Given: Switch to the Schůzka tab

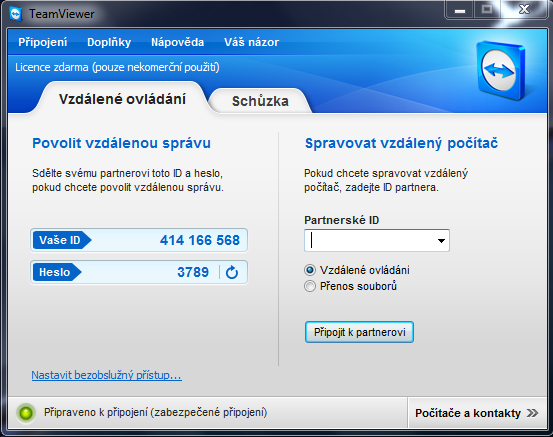Looking at the screenshot, I should click(260, 101).
